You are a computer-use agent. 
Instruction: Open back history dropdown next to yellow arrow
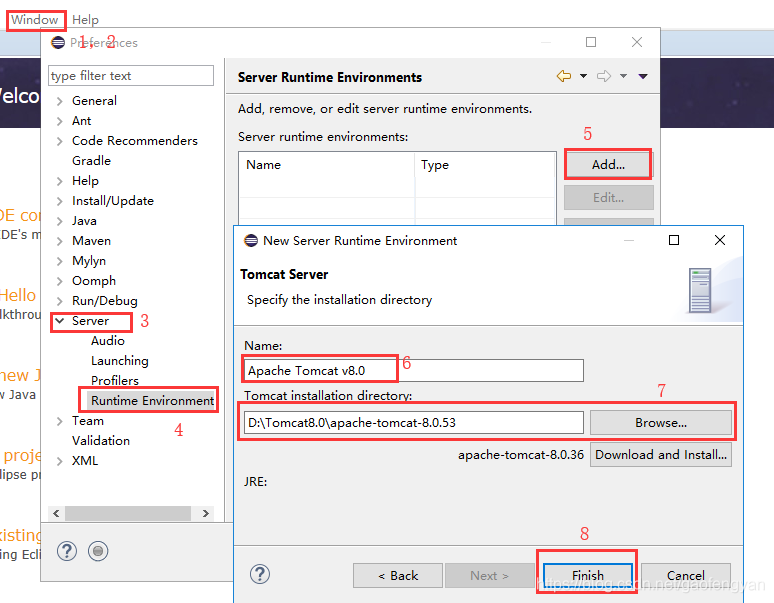(583, 76)
